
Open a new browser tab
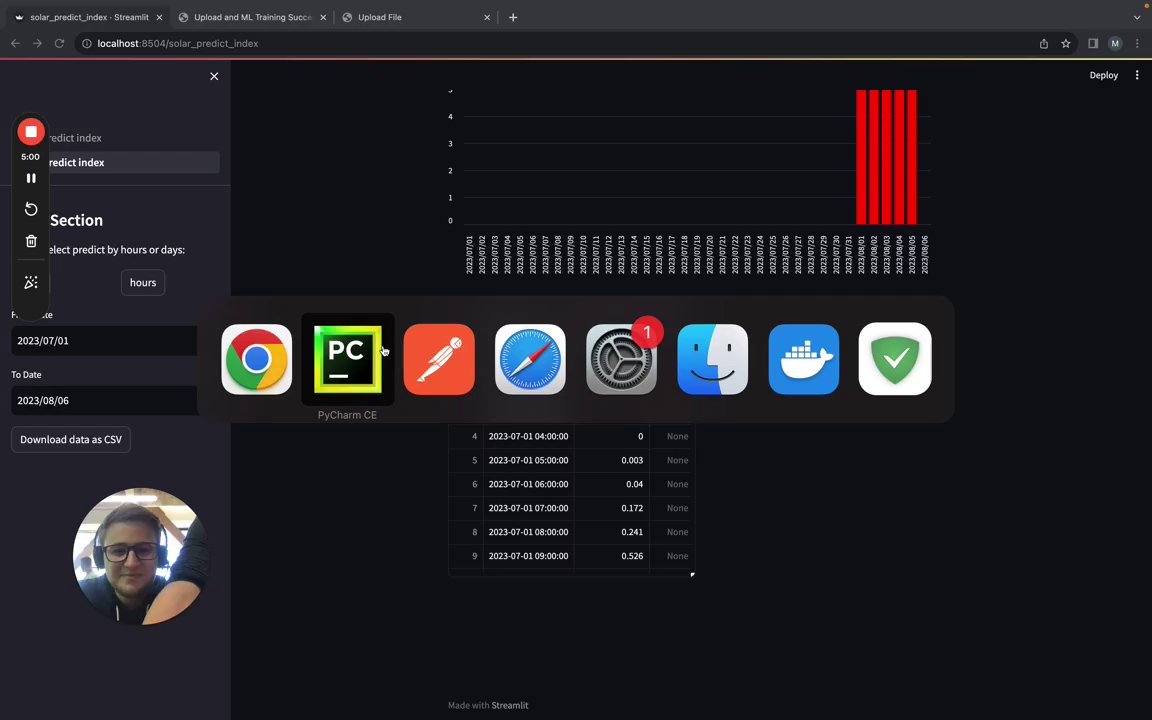(513, 17)
